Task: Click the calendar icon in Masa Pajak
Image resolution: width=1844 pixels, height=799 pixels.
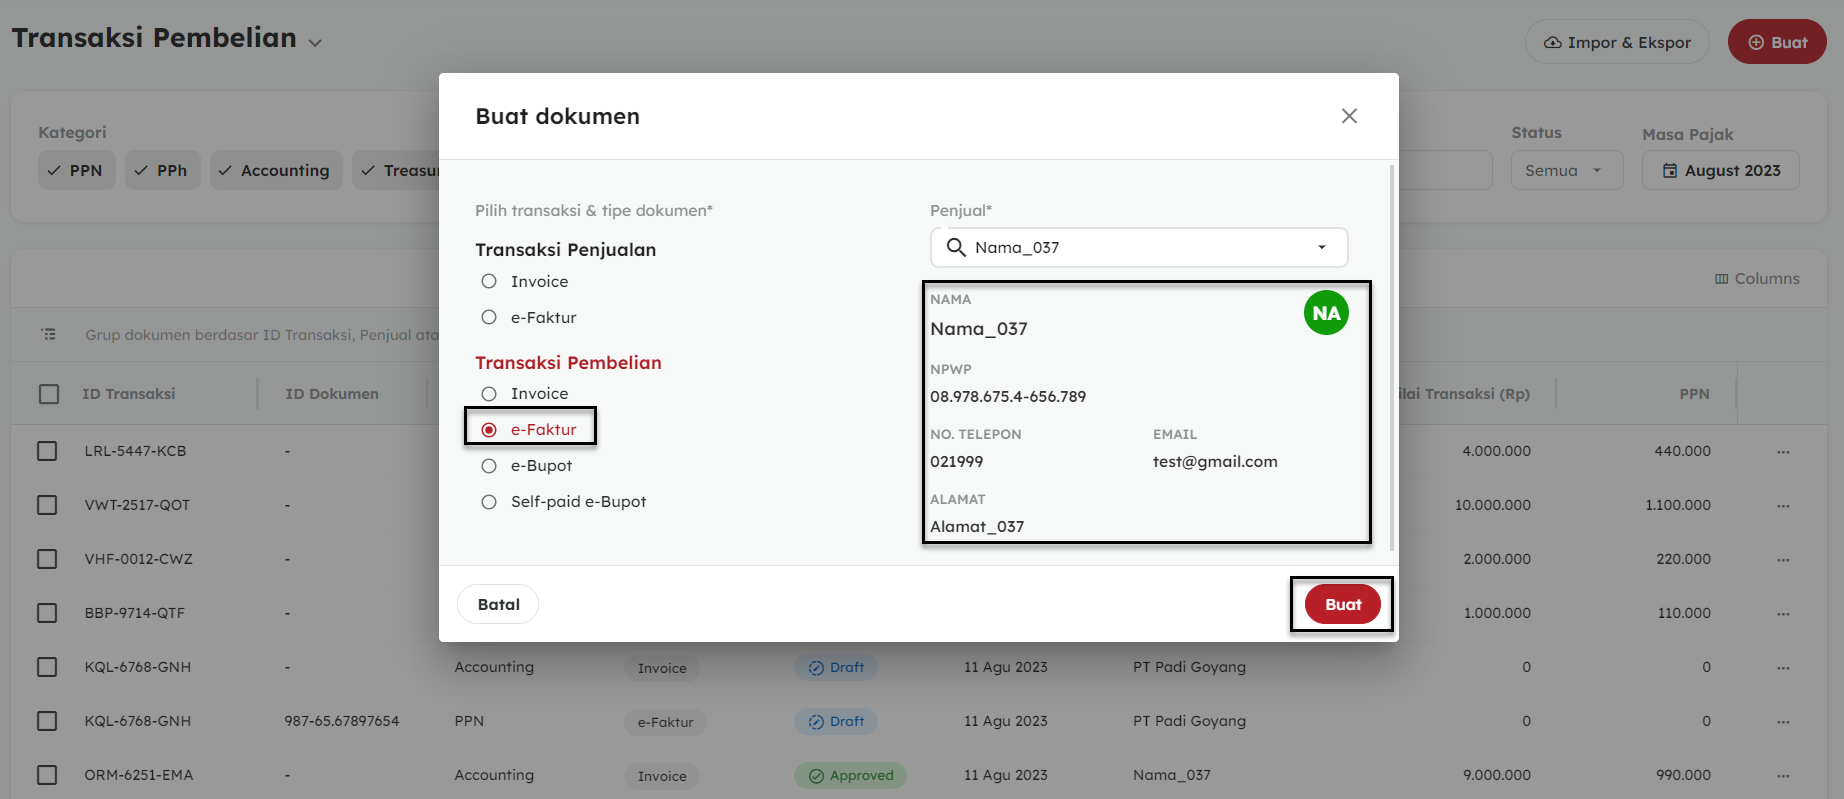Action: coord(1670,171)
